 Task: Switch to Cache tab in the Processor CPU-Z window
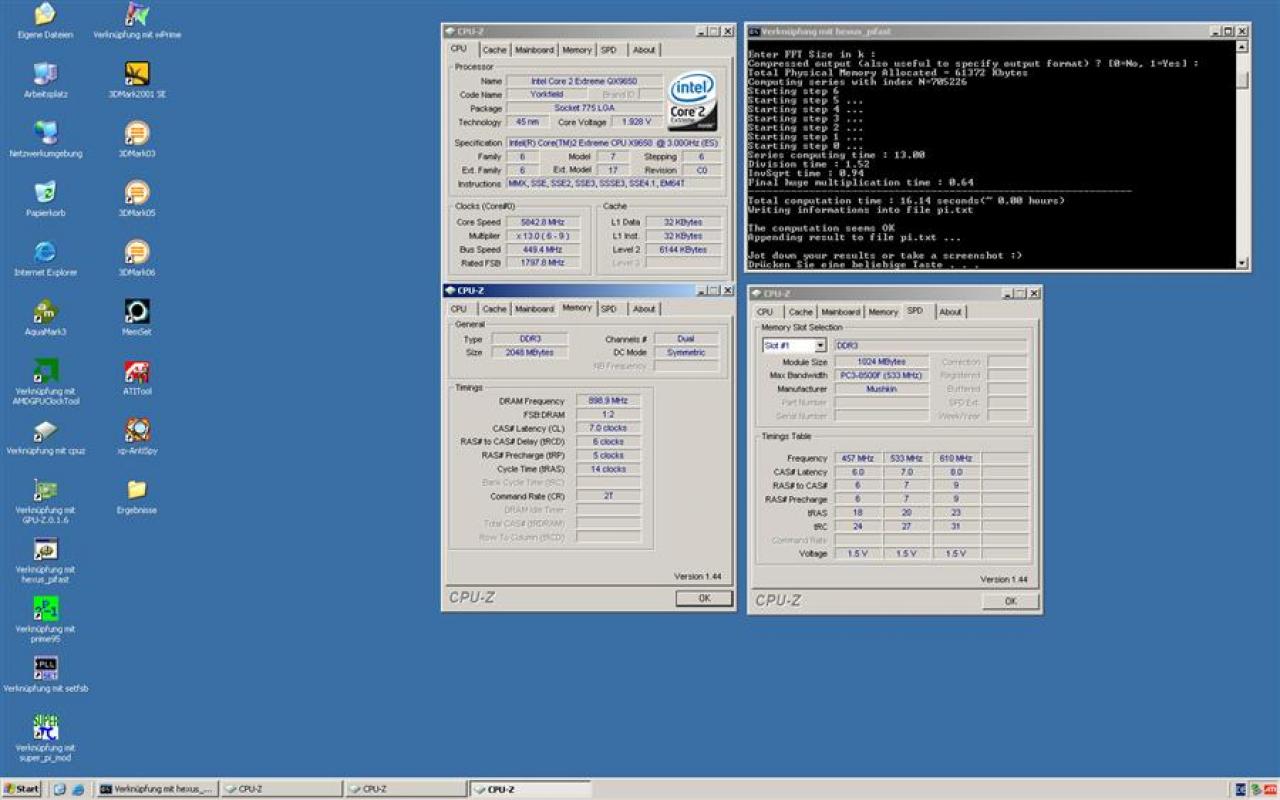(x=494, y=50)
